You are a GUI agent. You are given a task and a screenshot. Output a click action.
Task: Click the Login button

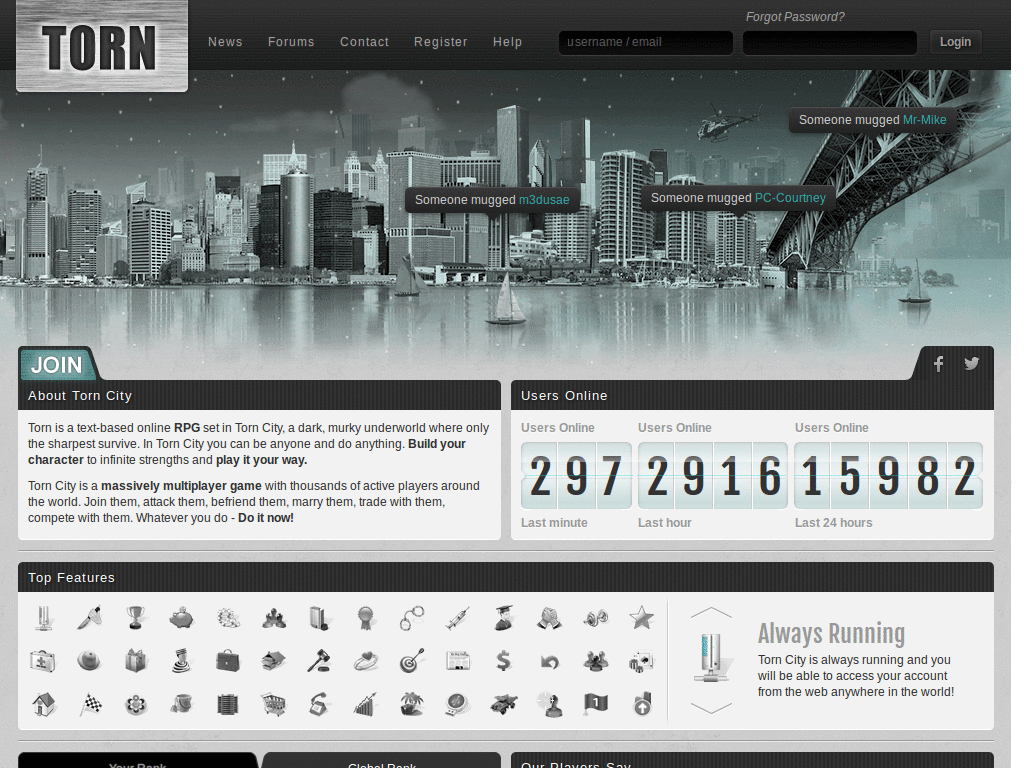point(955,42)
